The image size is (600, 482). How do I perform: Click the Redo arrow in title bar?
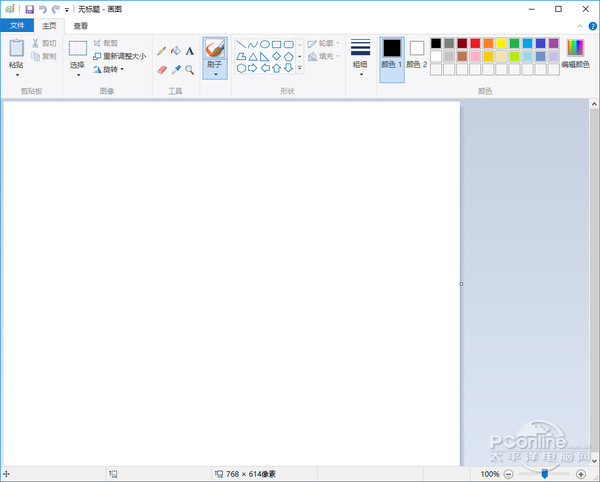[56, 9]
